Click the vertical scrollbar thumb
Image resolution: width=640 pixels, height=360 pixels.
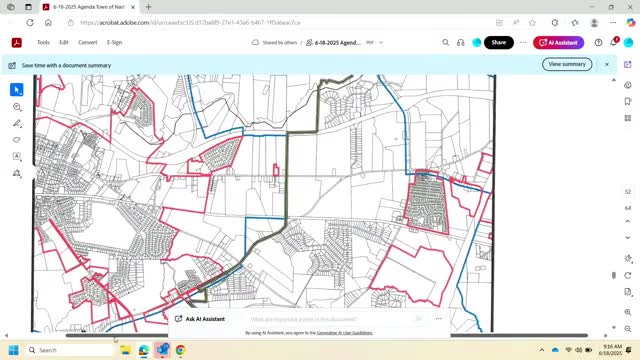pos(614,276)
